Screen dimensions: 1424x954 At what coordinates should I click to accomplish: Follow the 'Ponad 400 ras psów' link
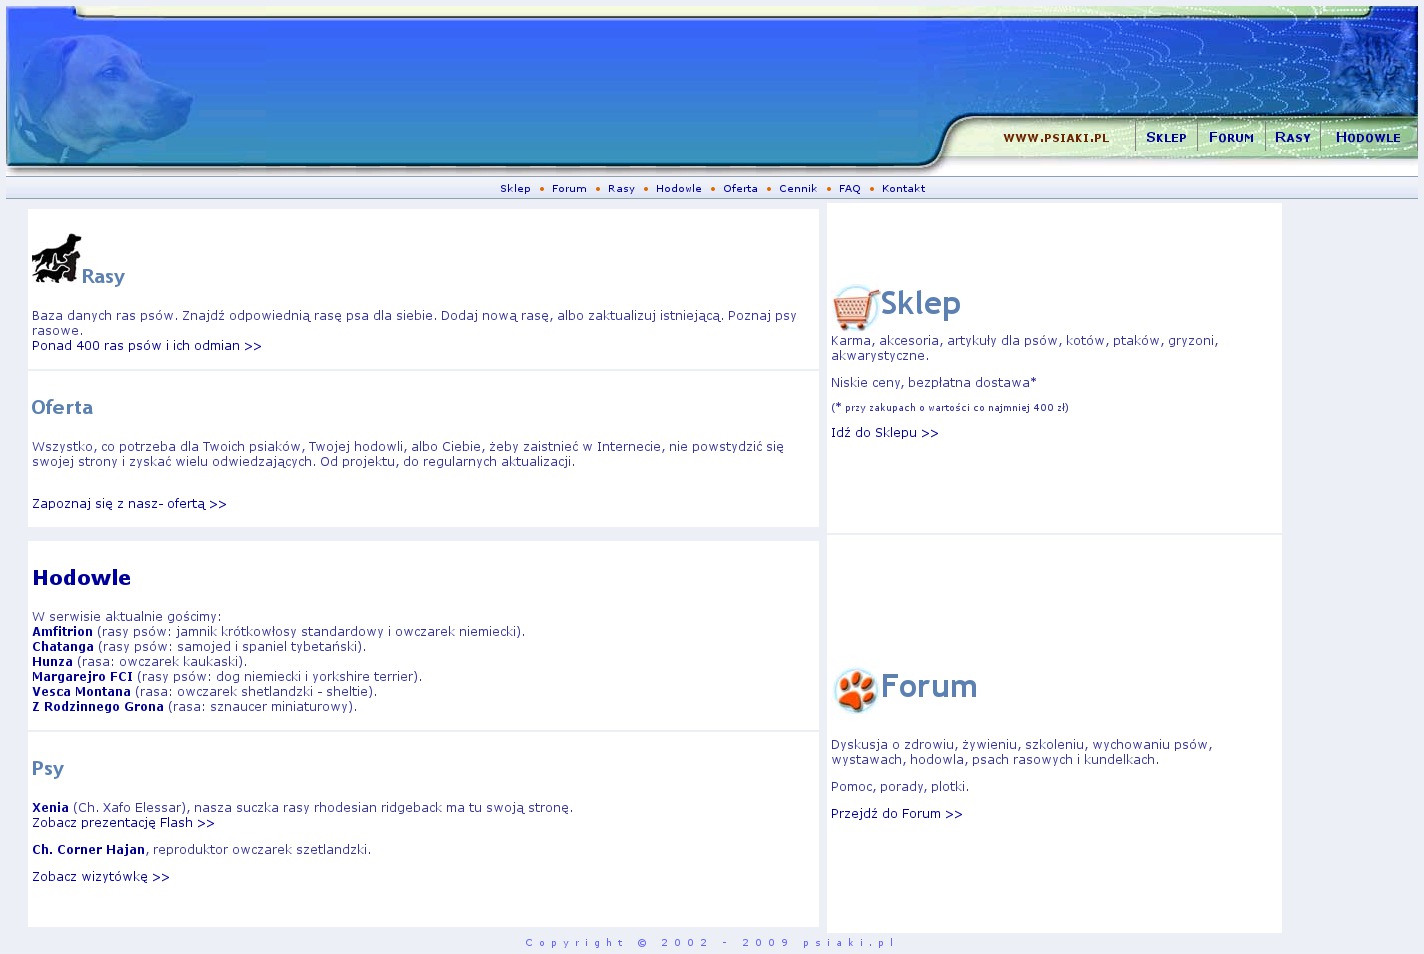[x=147, y=346]
